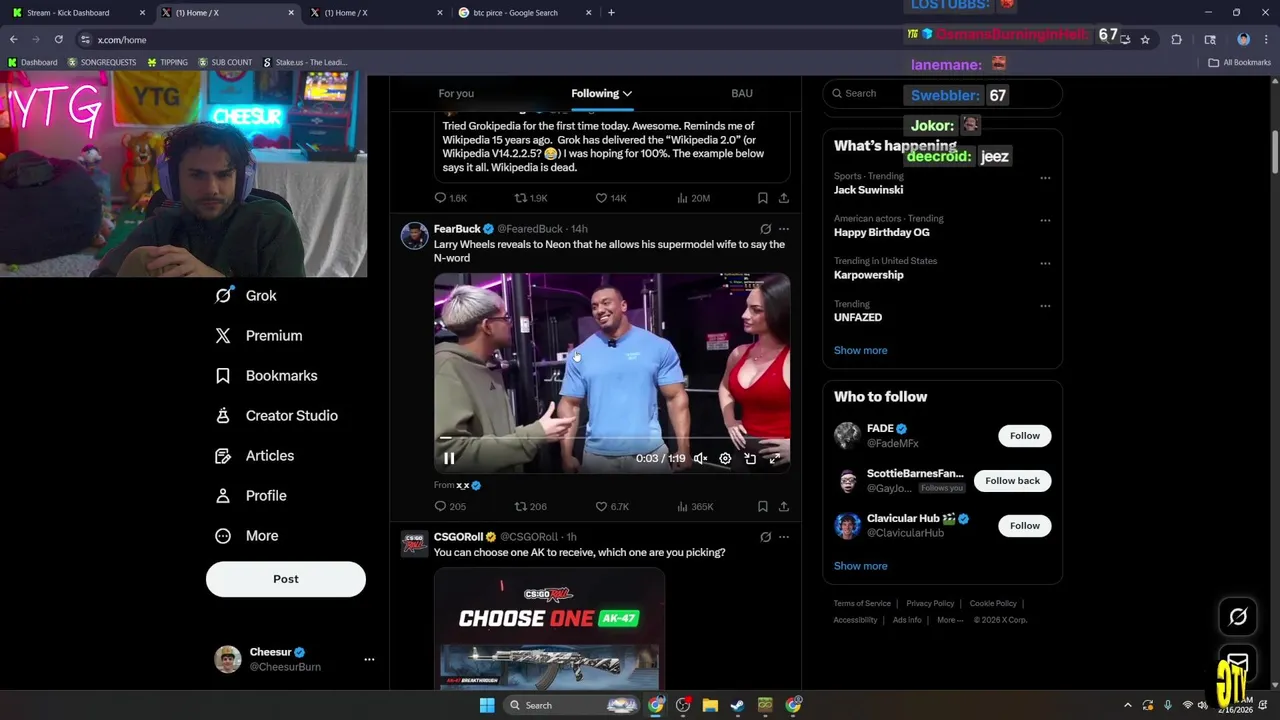1280x720 pixels.
Task: Expand the footer More menu
Action: click(950, 620)
